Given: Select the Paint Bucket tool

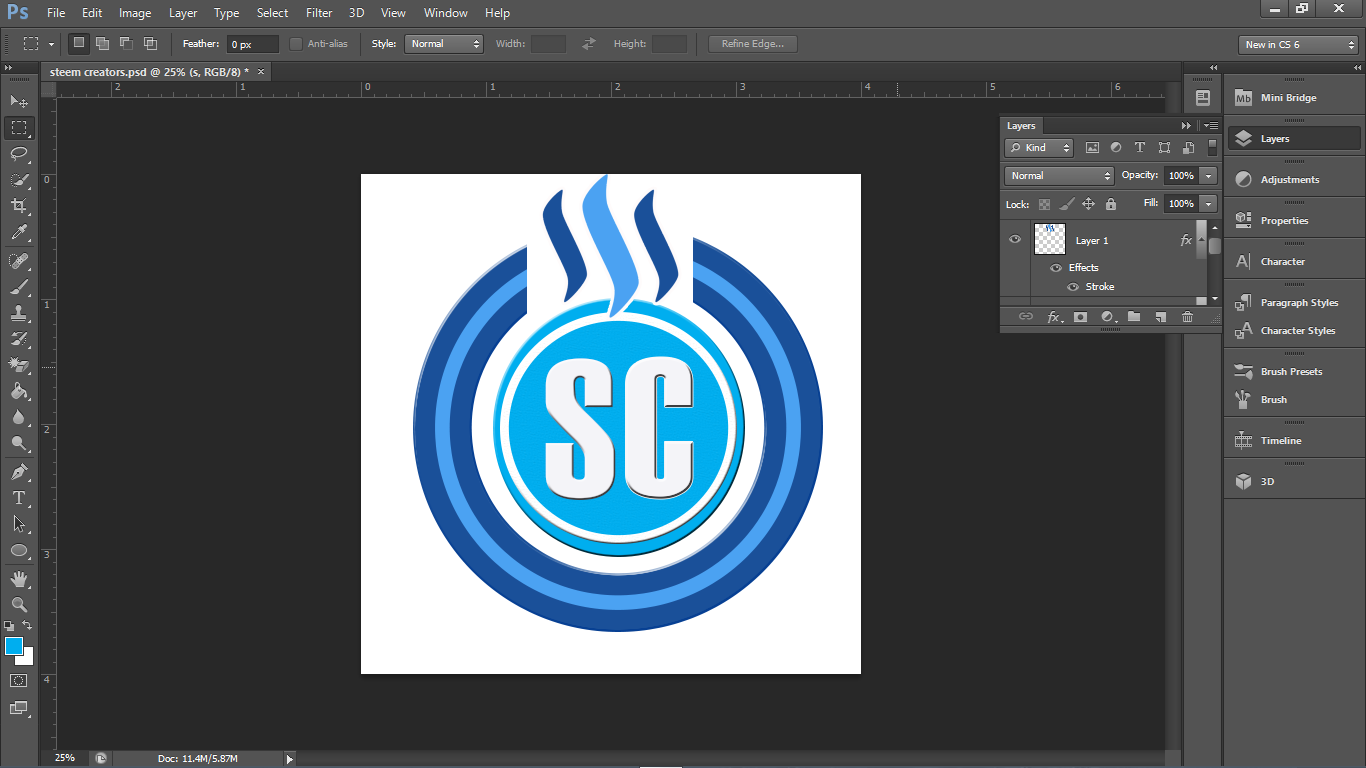Looking at the screenshot, I should point(19,391).
